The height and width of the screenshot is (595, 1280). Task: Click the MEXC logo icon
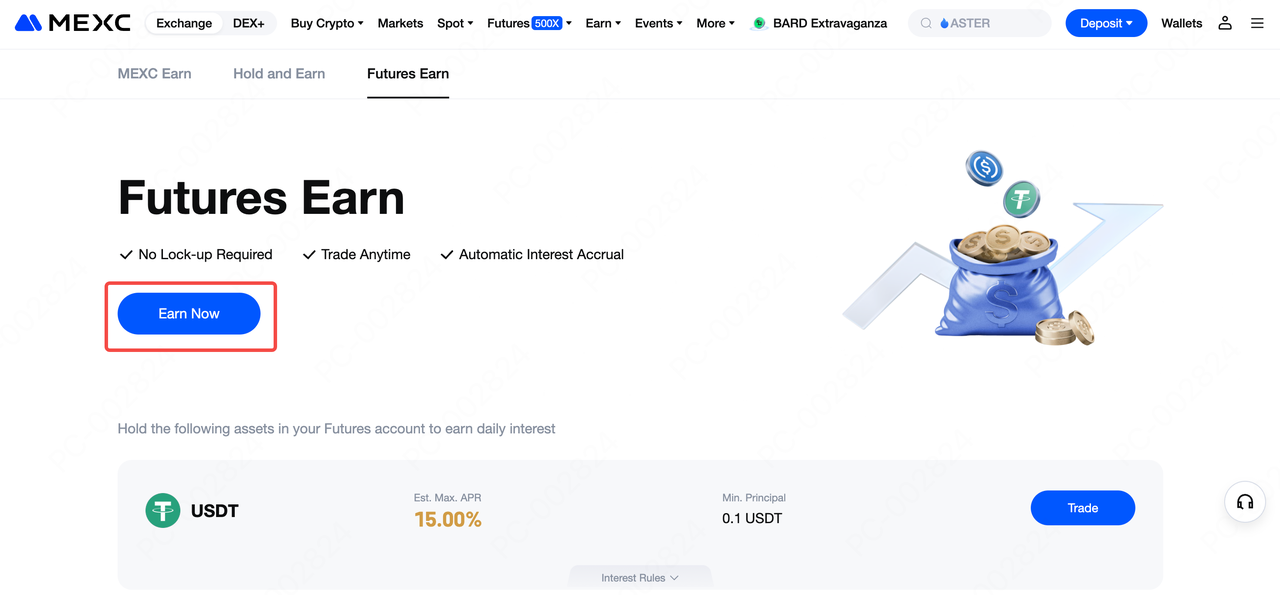click(28, 23)
